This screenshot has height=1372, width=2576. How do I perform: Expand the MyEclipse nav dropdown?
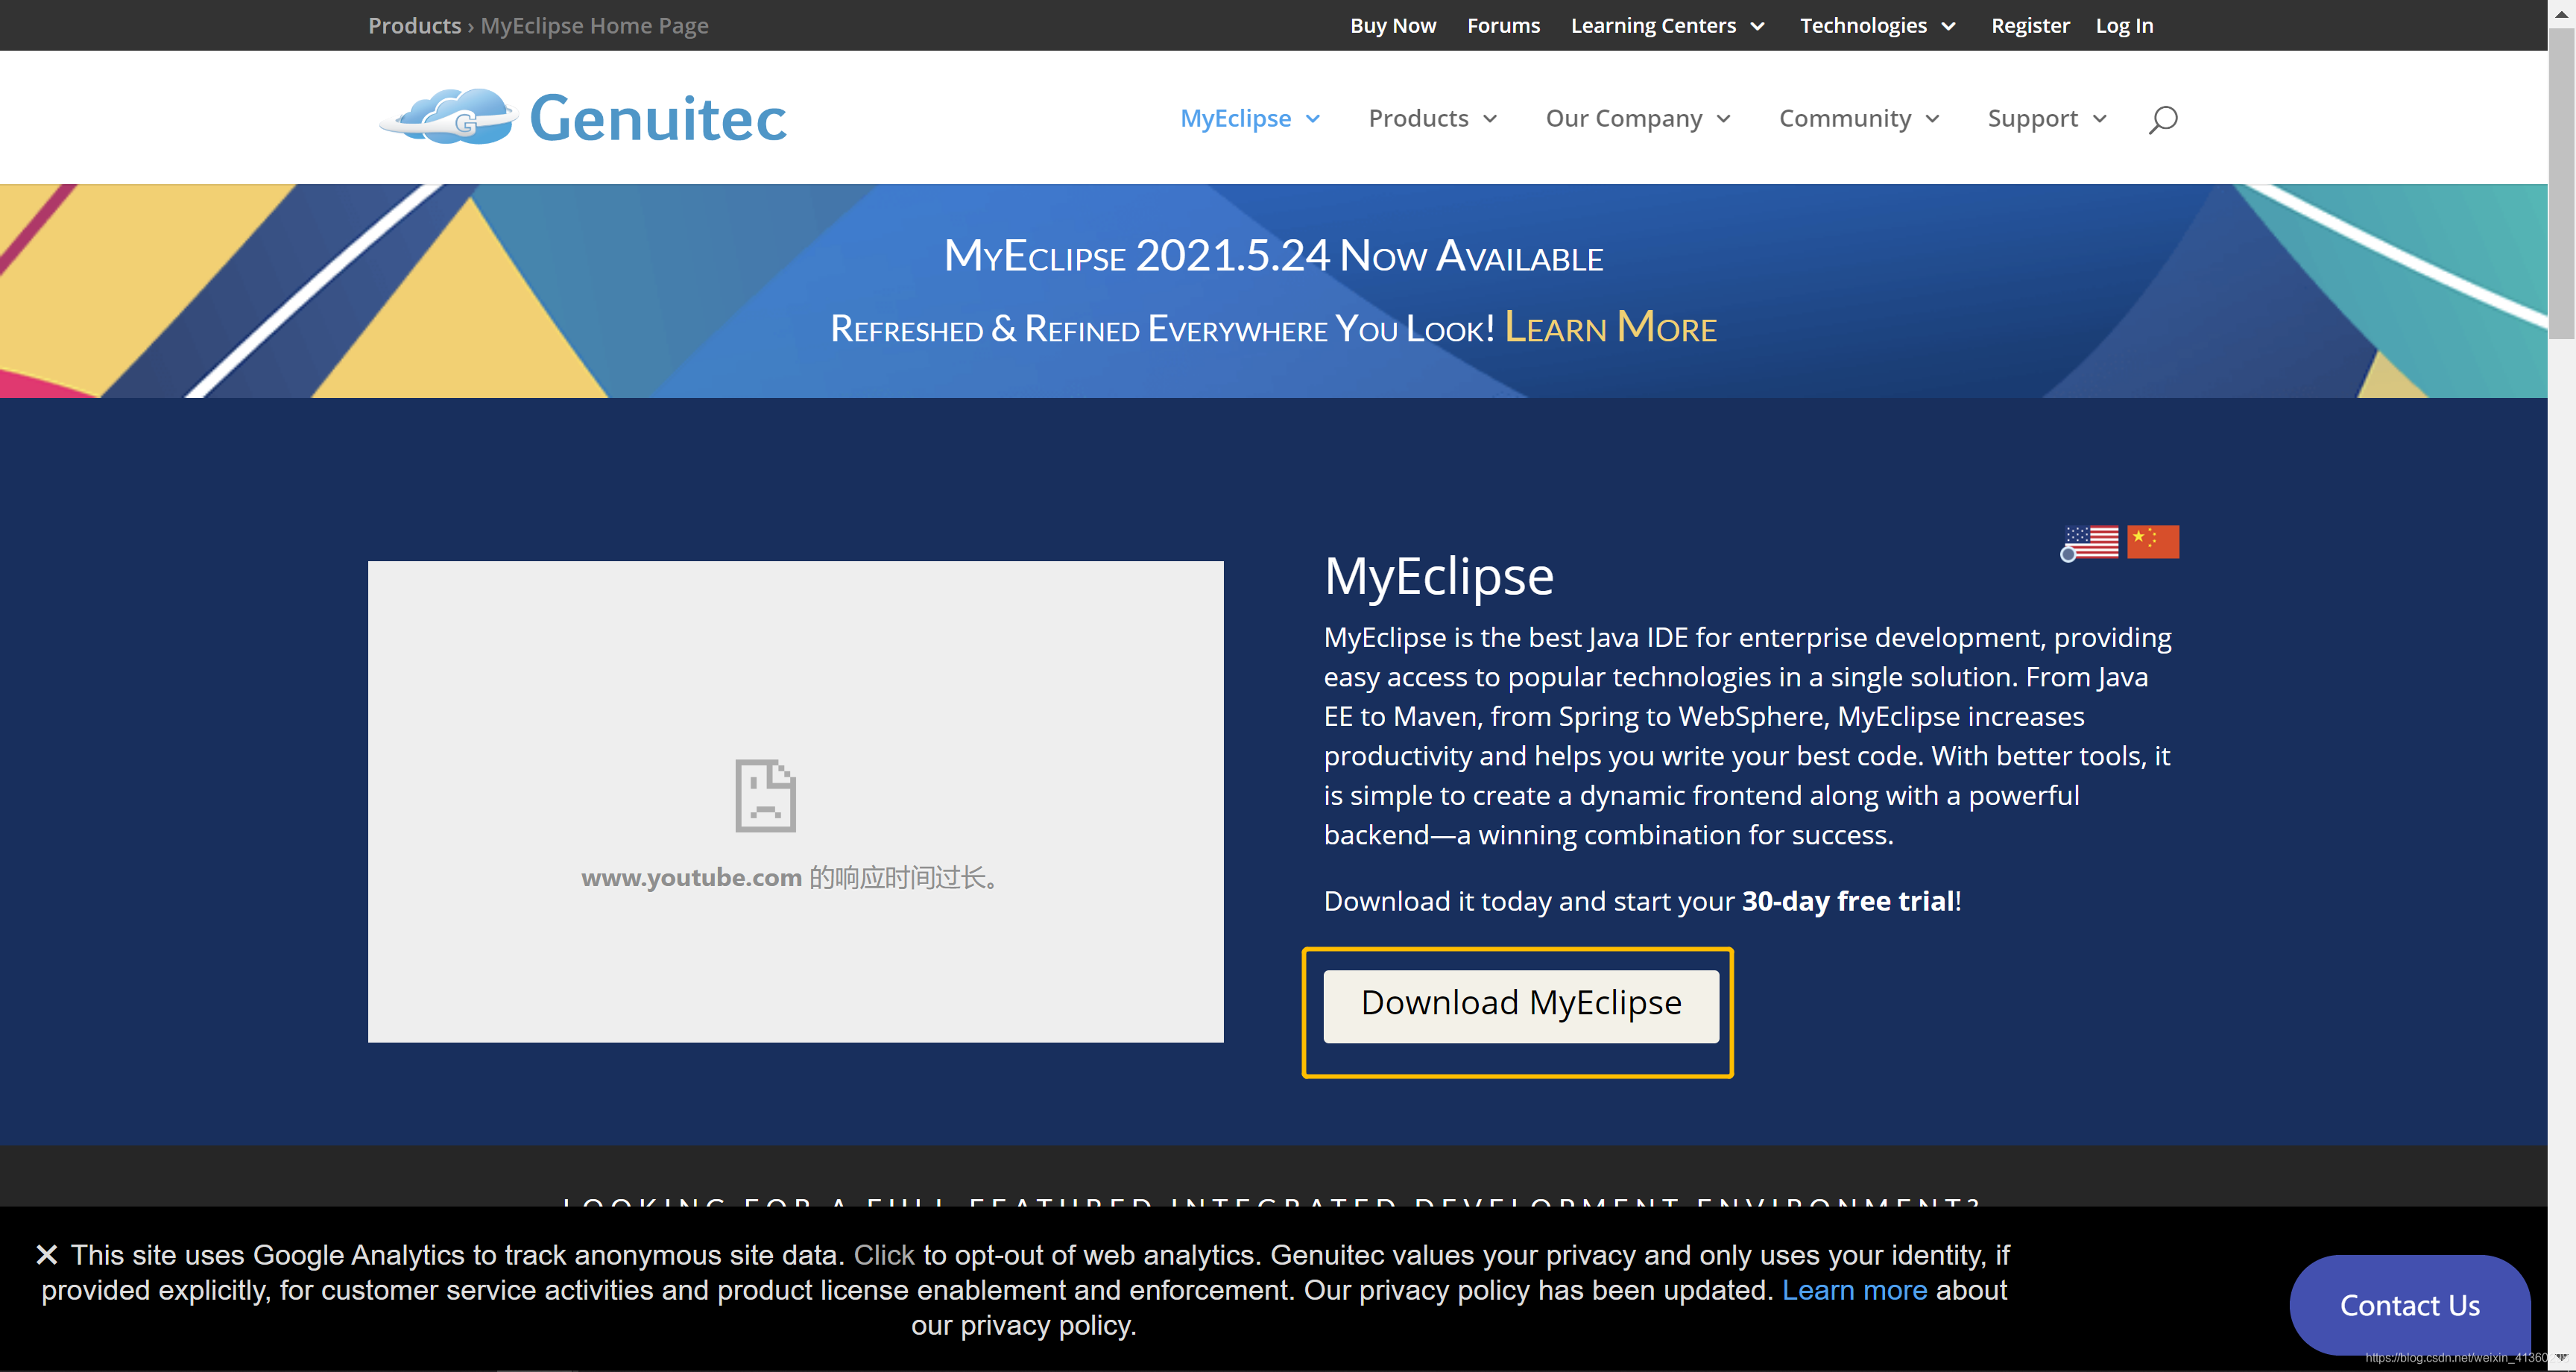coord(1249,119)
